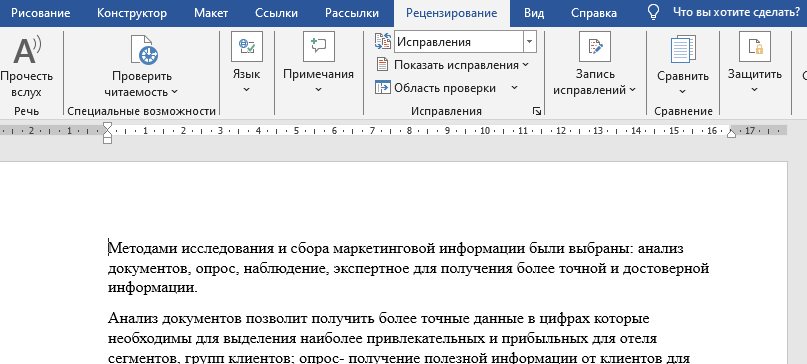Click the Comments (Примечания) speech bubble icon
807x364 pixels.
319,46
